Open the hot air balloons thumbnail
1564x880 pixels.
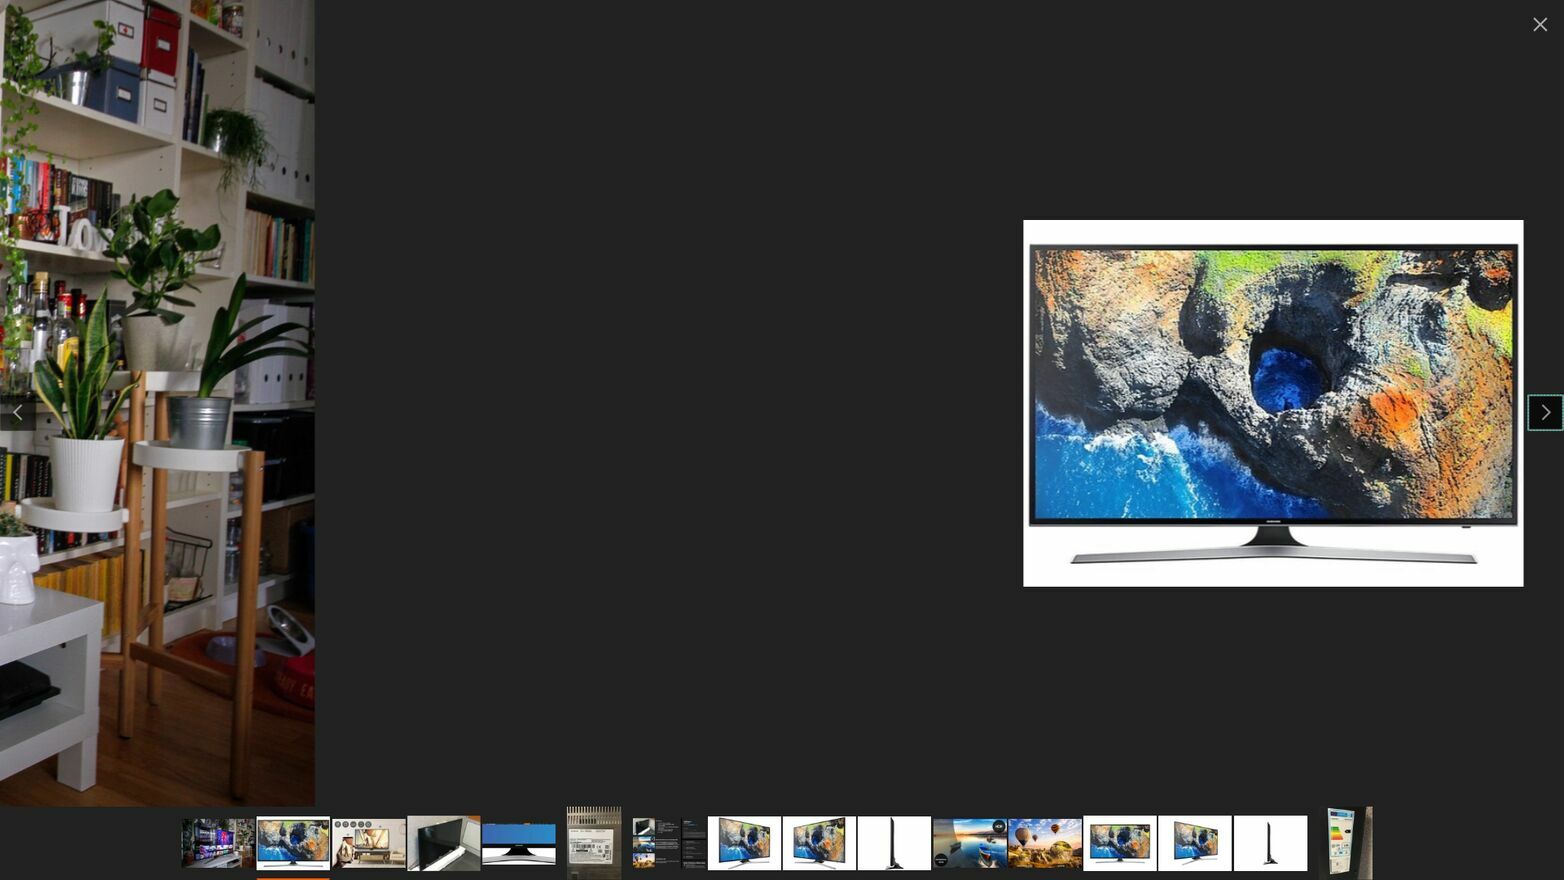[1045, 843]
